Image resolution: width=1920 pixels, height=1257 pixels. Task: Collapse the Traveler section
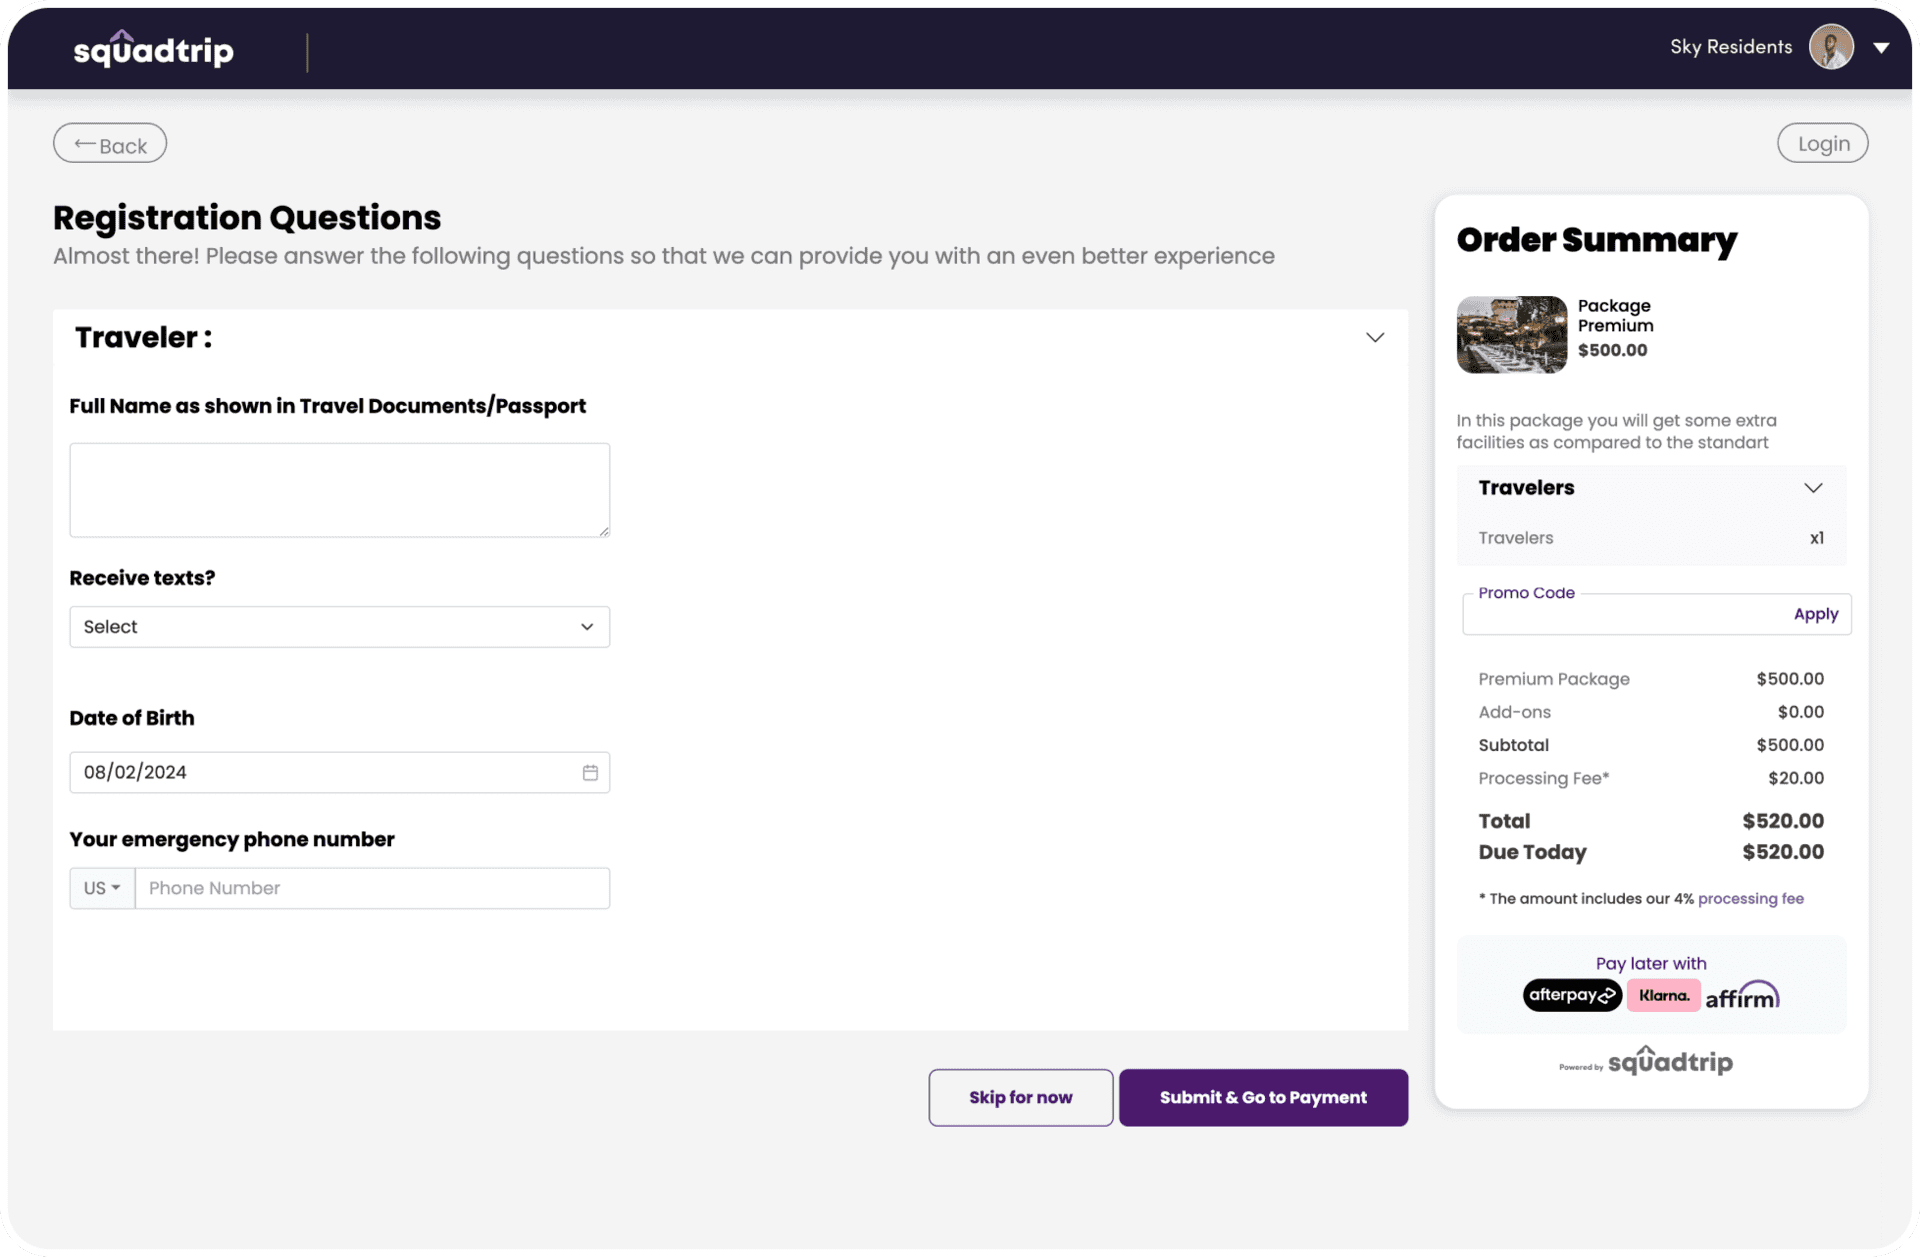(1375, 337)
